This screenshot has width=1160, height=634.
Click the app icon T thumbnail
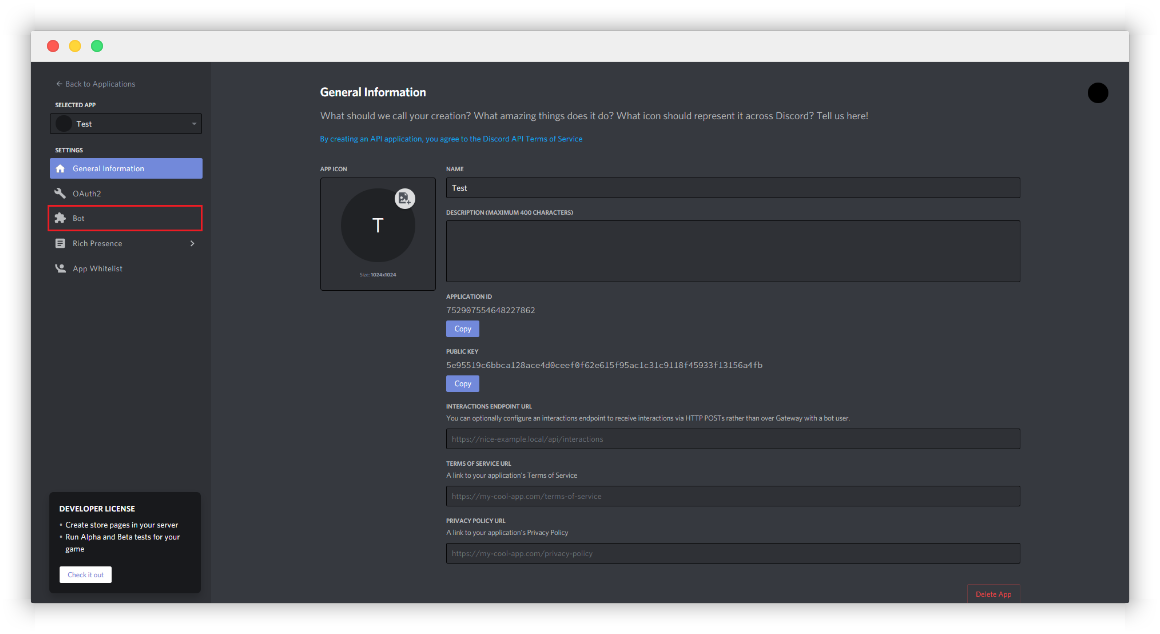(x=378, y=226)
